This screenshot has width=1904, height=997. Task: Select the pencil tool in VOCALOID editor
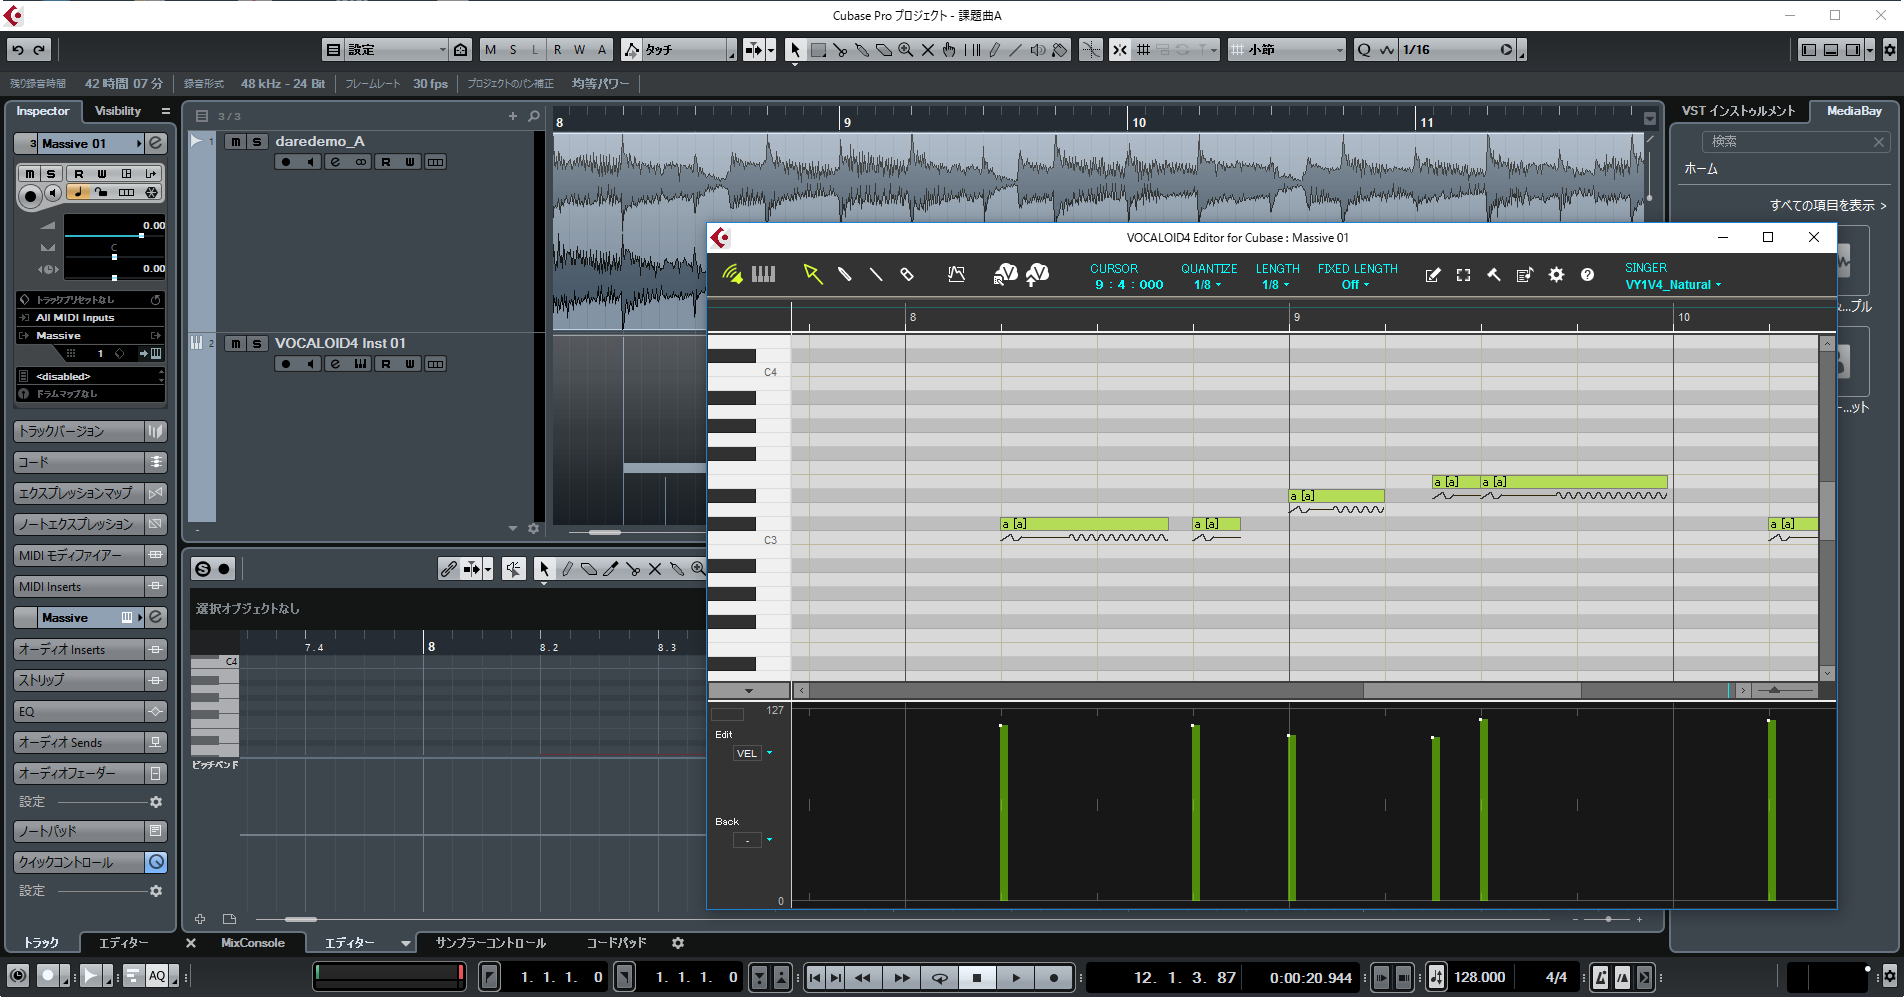(x=844, y=274)
